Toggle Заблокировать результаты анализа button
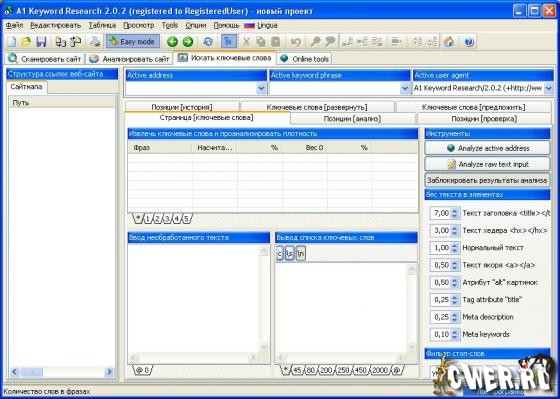The height and width of the screenshot is (399, 560). click(487, 180)
